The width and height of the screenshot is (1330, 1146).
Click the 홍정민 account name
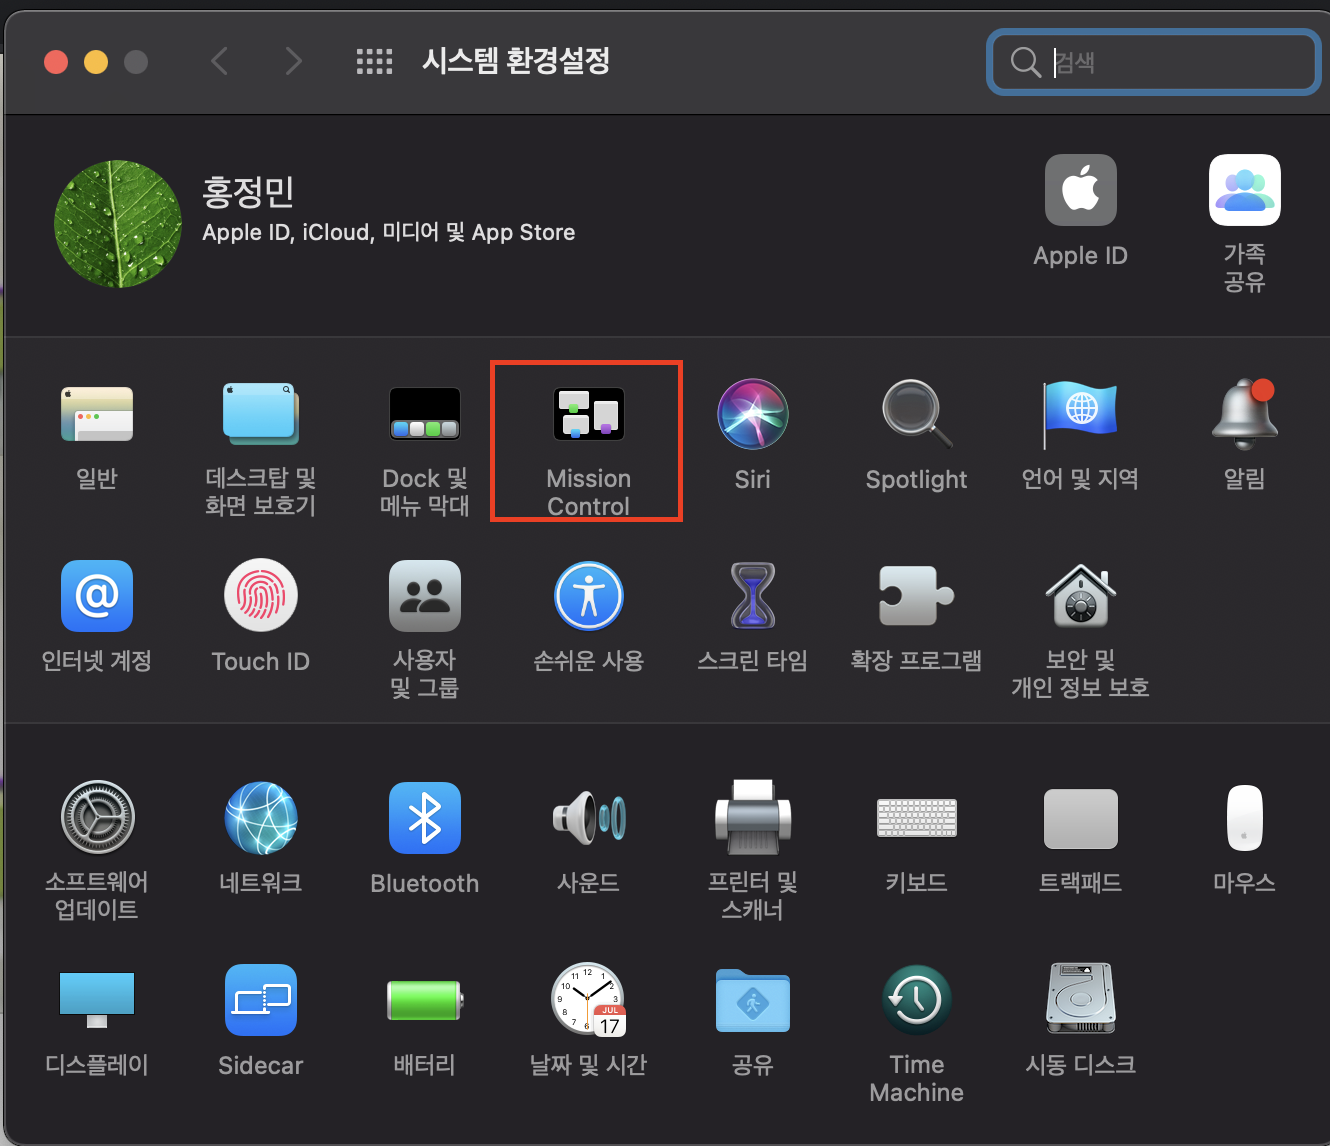point(248,192)
